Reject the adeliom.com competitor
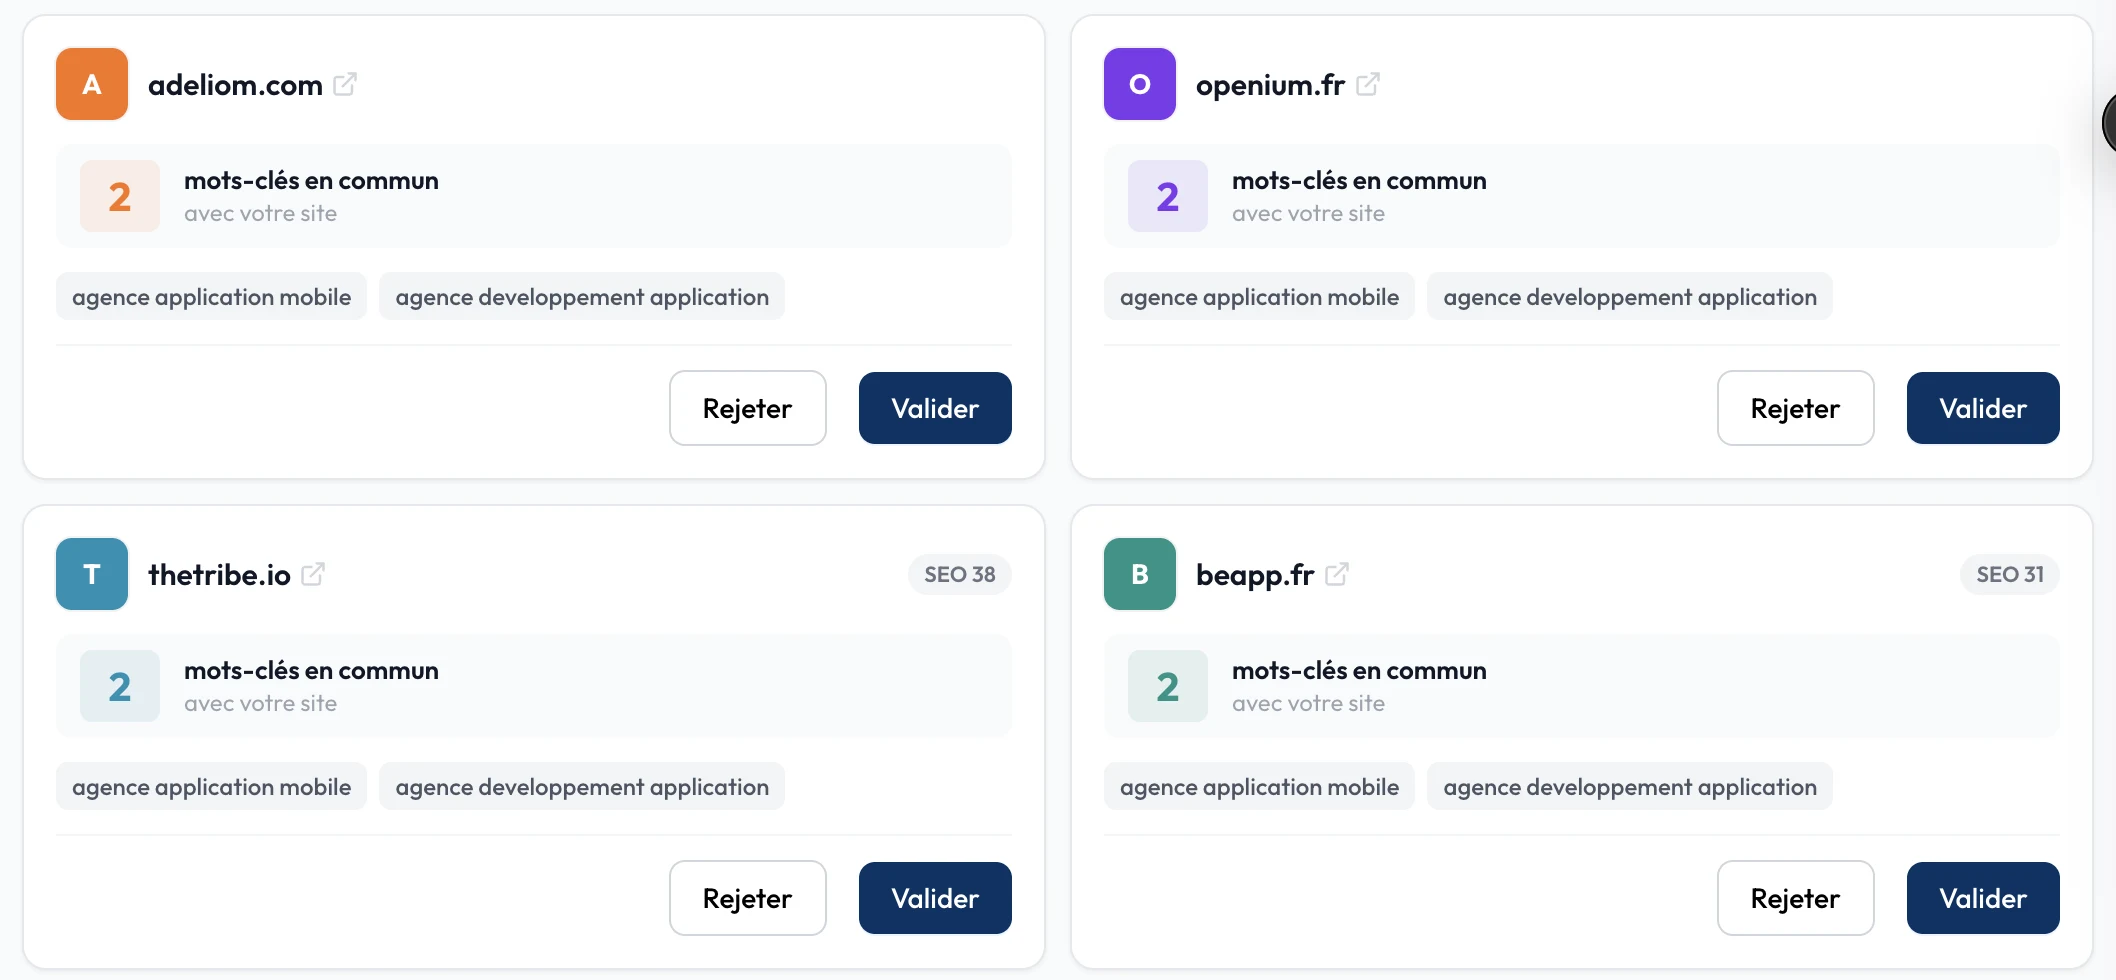This screenshot has height=980, width=2116. [x=748, y=408]
